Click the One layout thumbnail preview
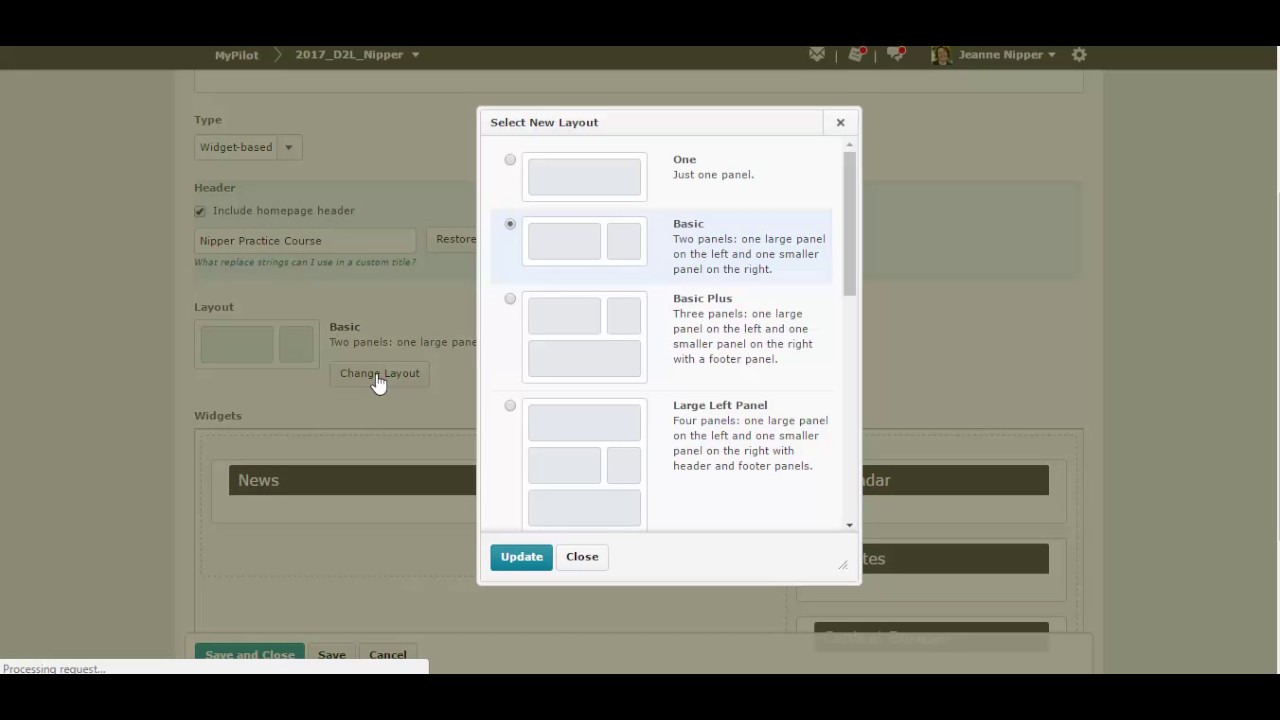 tap(585, 177)
